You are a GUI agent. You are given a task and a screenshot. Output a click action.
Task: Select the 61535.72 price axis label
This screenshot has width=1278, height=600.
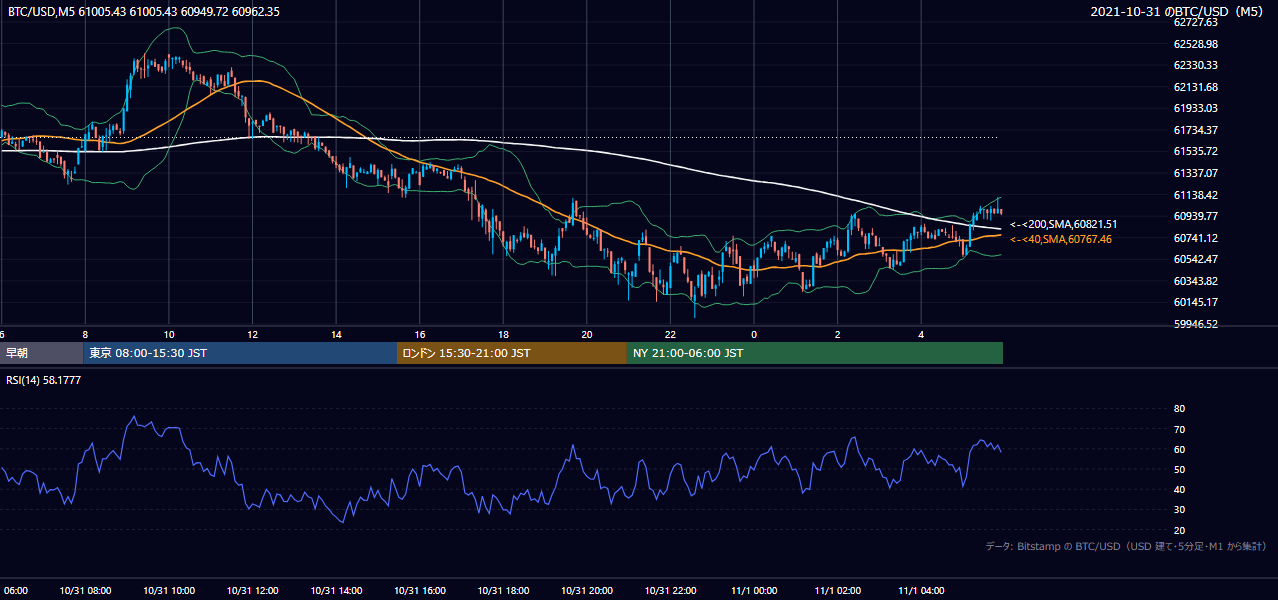pyautogui.click(x=1195, y=151)
